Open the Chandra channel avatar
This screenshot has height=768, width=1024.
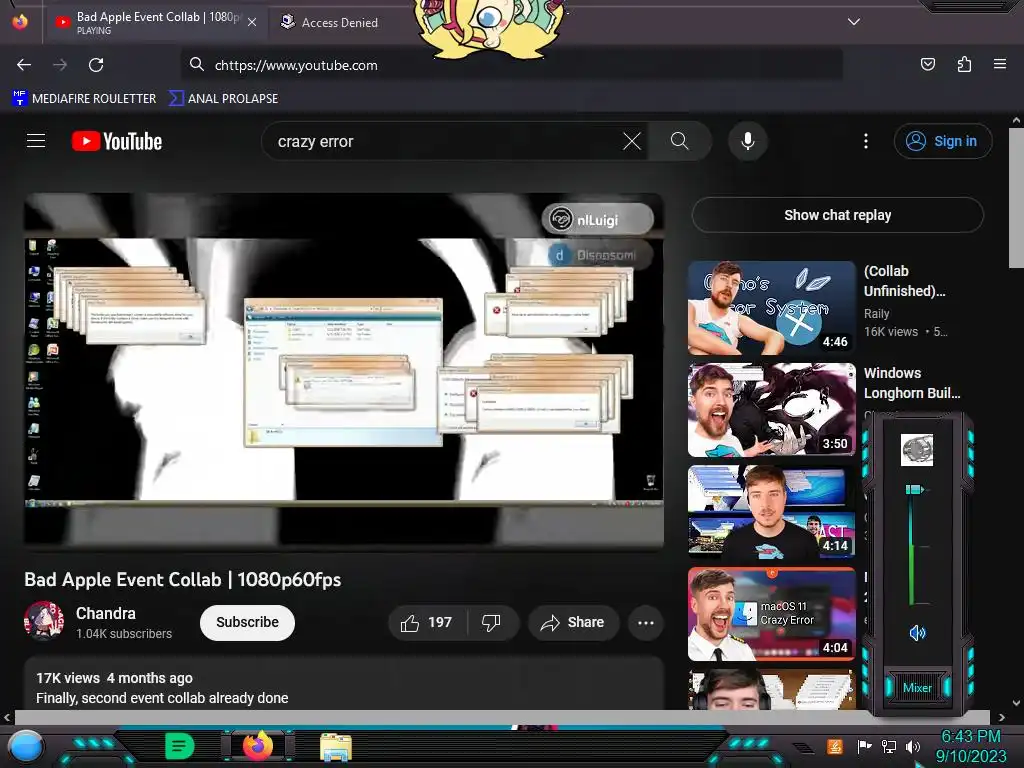click(44, 621)
